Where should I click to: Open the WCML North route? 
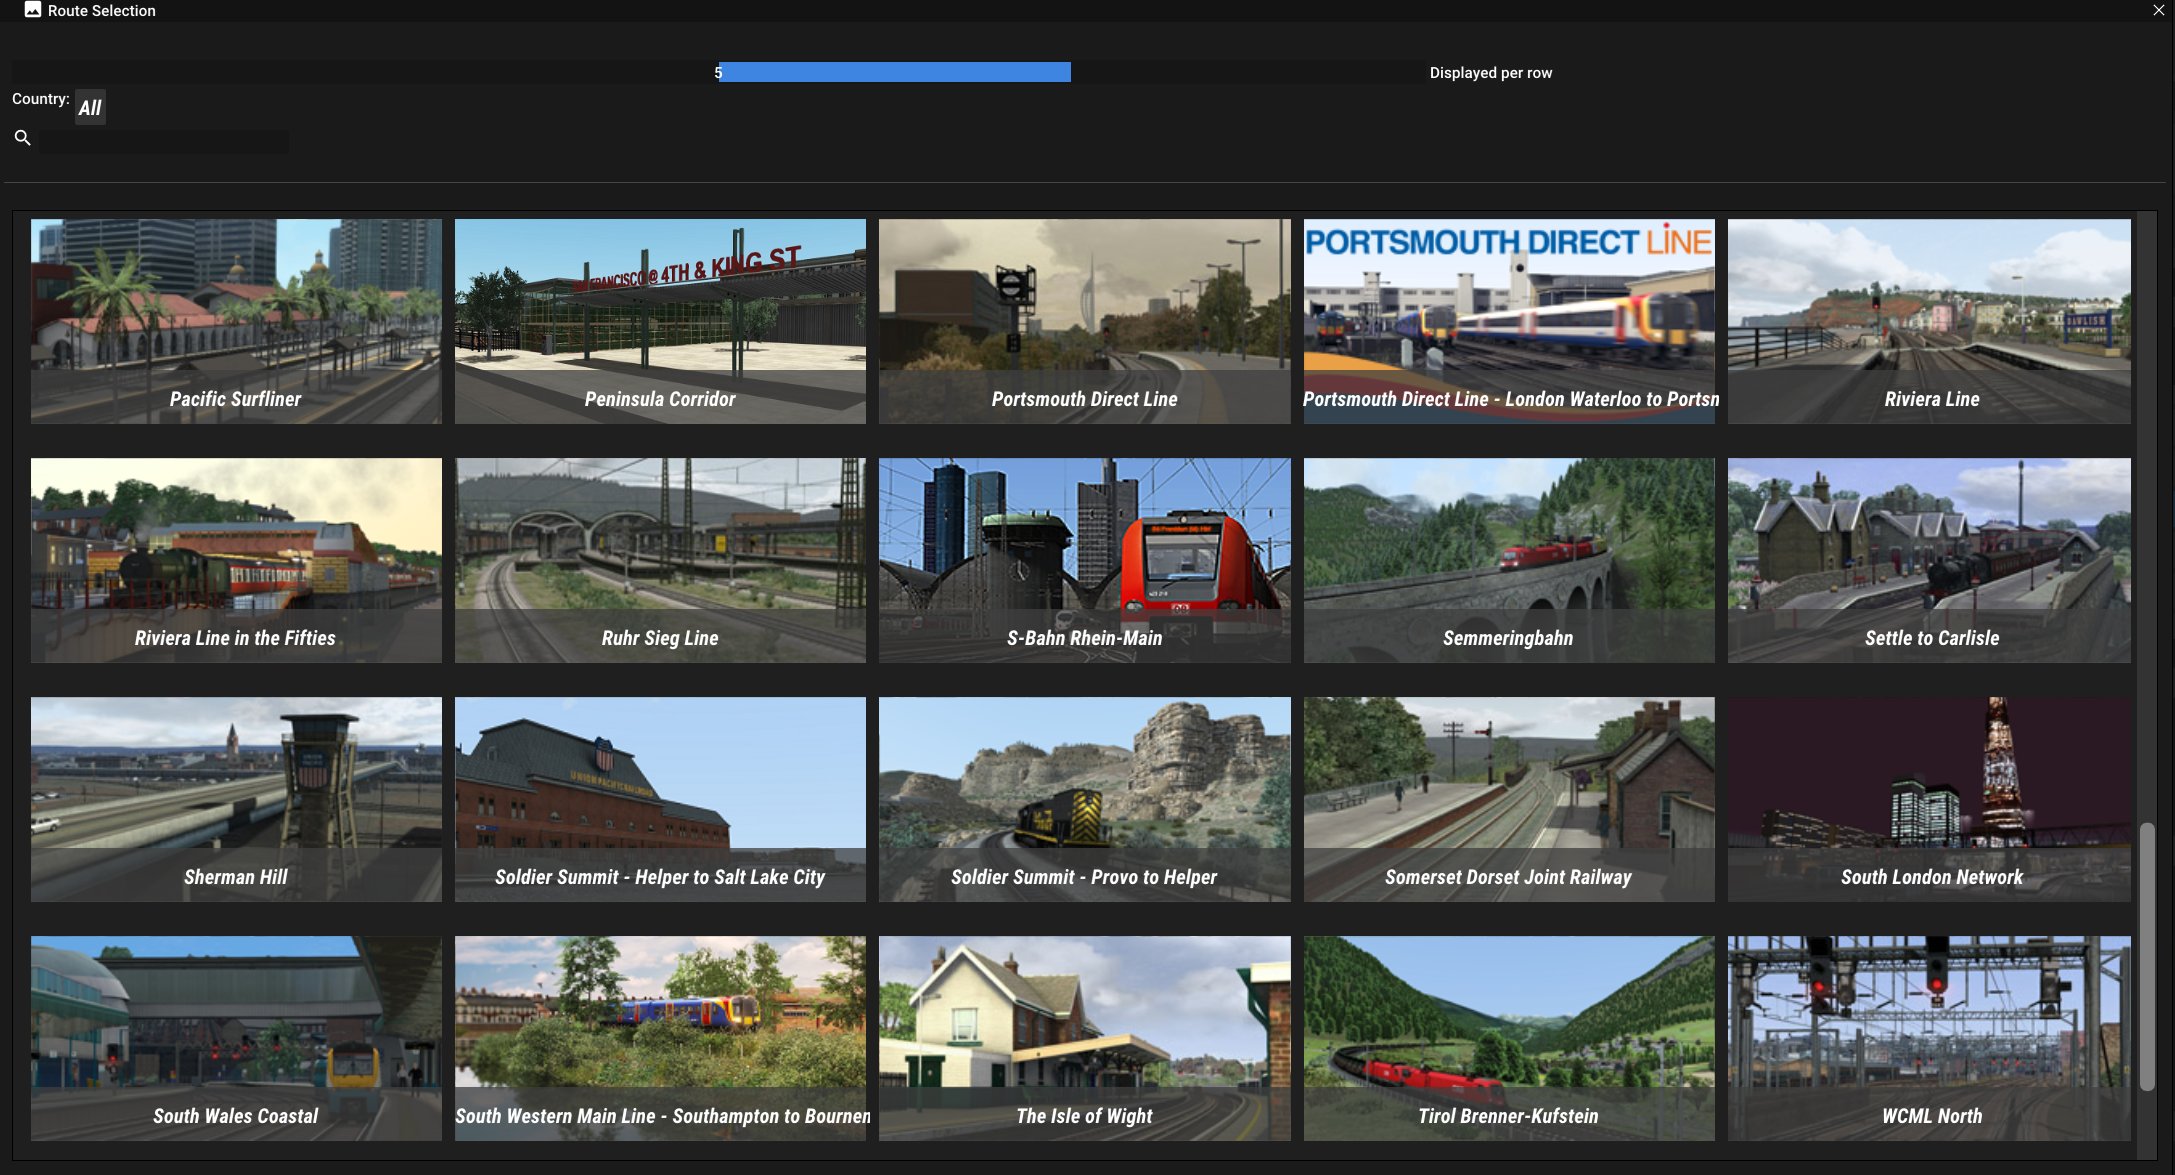click(x=1929, y=1037)
